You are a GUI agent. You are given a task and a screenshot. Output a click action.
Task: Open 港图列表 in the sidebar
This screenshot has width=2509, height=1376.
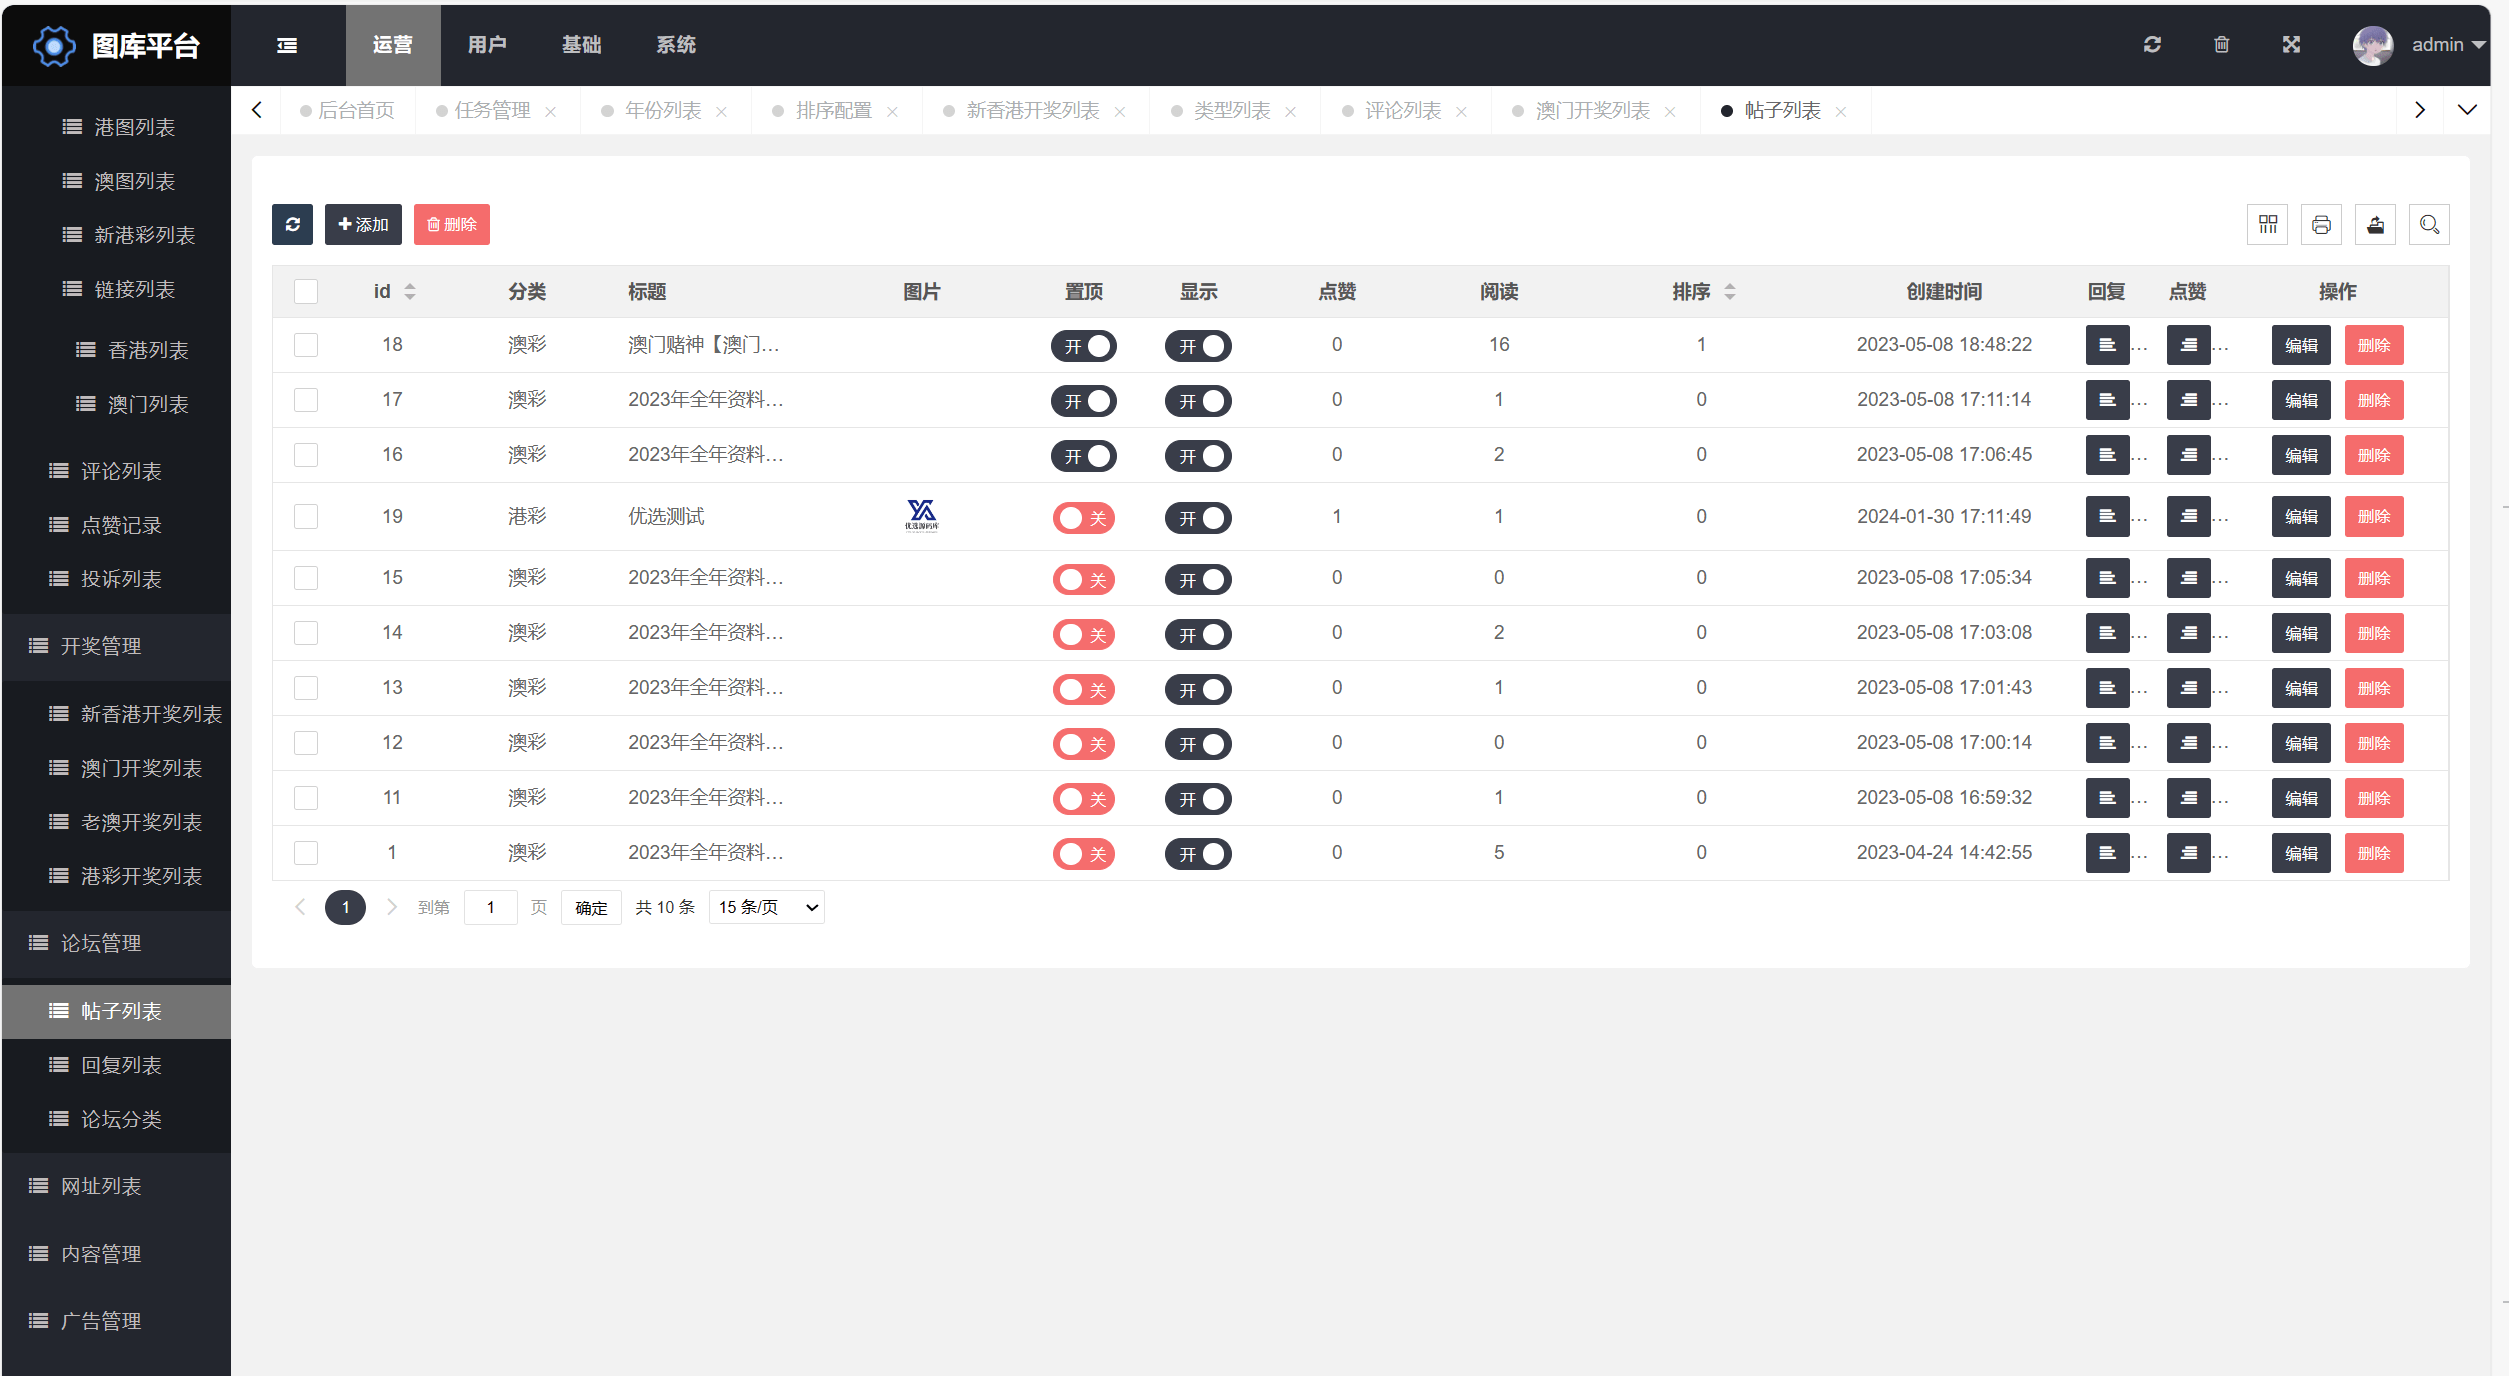[x=116, y=127]
